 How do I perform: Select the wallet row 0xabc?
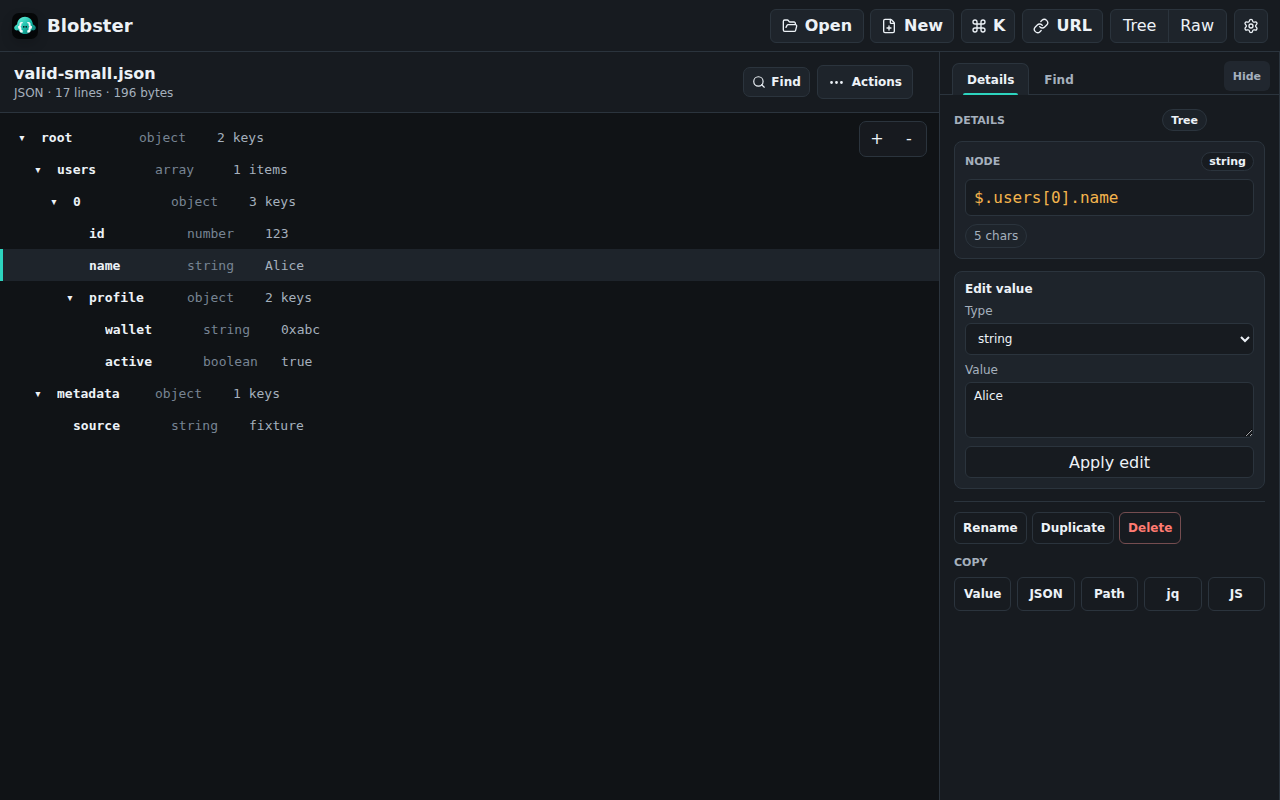coord(470,329)
